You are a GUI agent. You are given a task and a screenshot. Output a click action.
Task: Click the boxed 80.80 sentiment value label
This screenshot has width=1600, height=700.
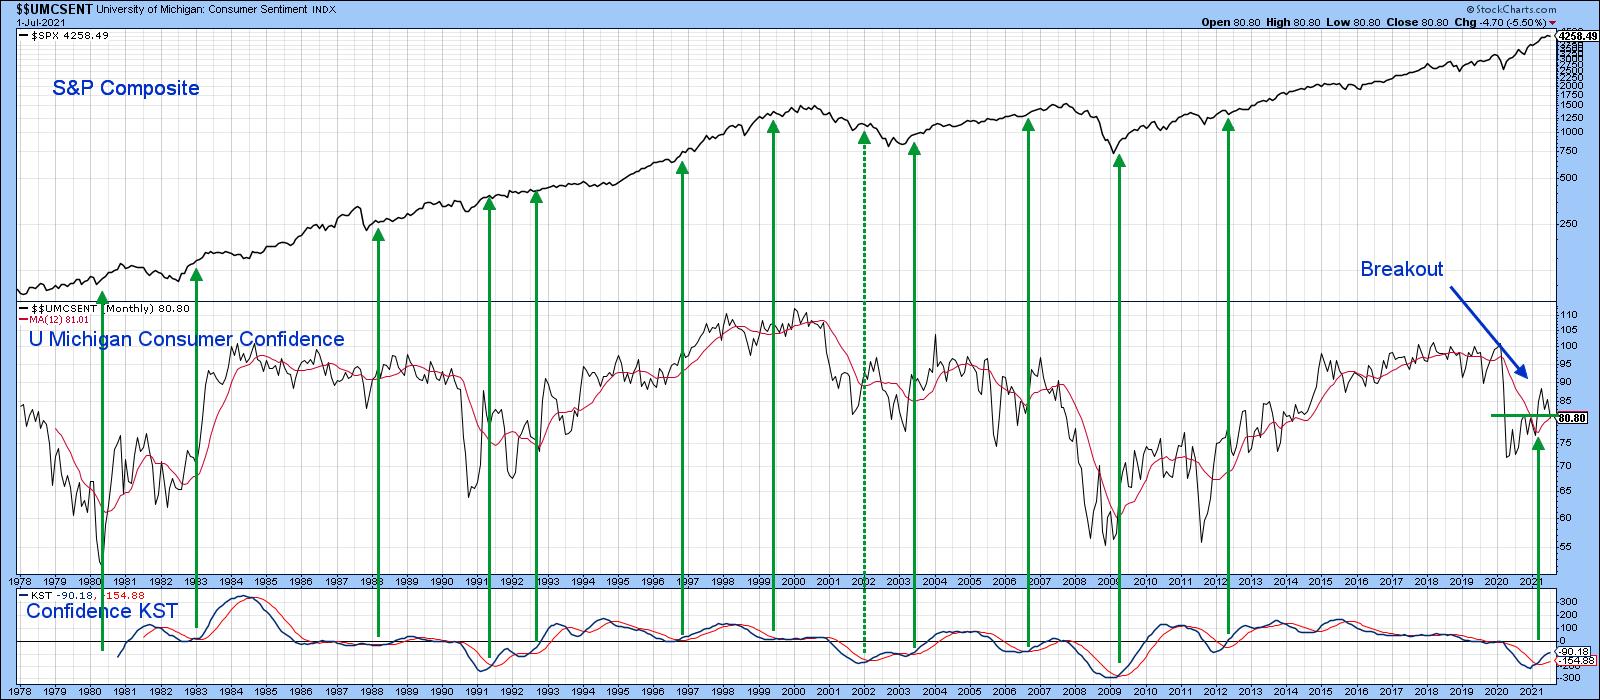pos(1574,418)
